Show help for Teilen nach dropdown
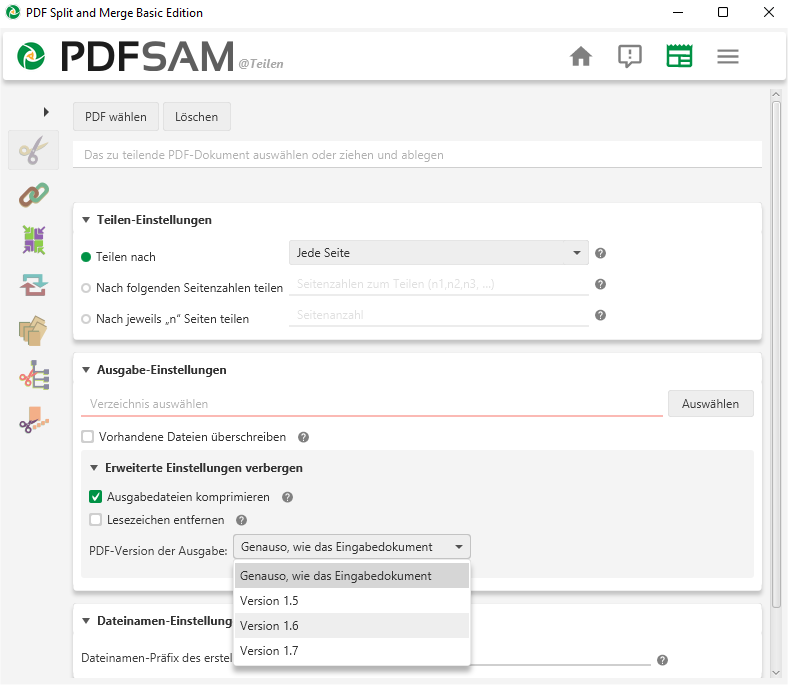Screen dimensions: 788x685 click(600, 253)
